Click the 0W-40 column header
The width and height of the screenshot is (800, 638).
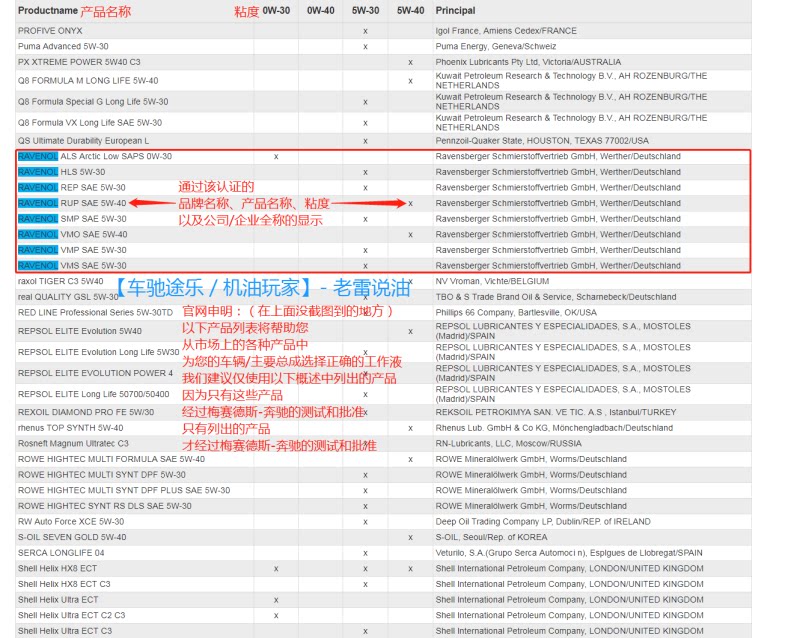click(320, 10)
